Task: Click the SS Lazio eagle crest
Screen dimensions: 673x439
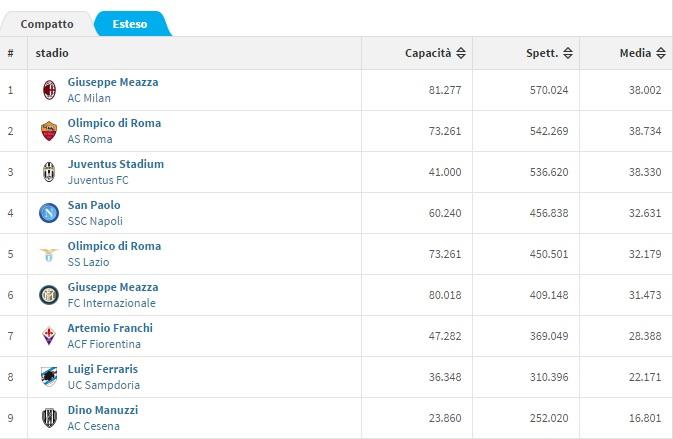Action: click(48, 254)
